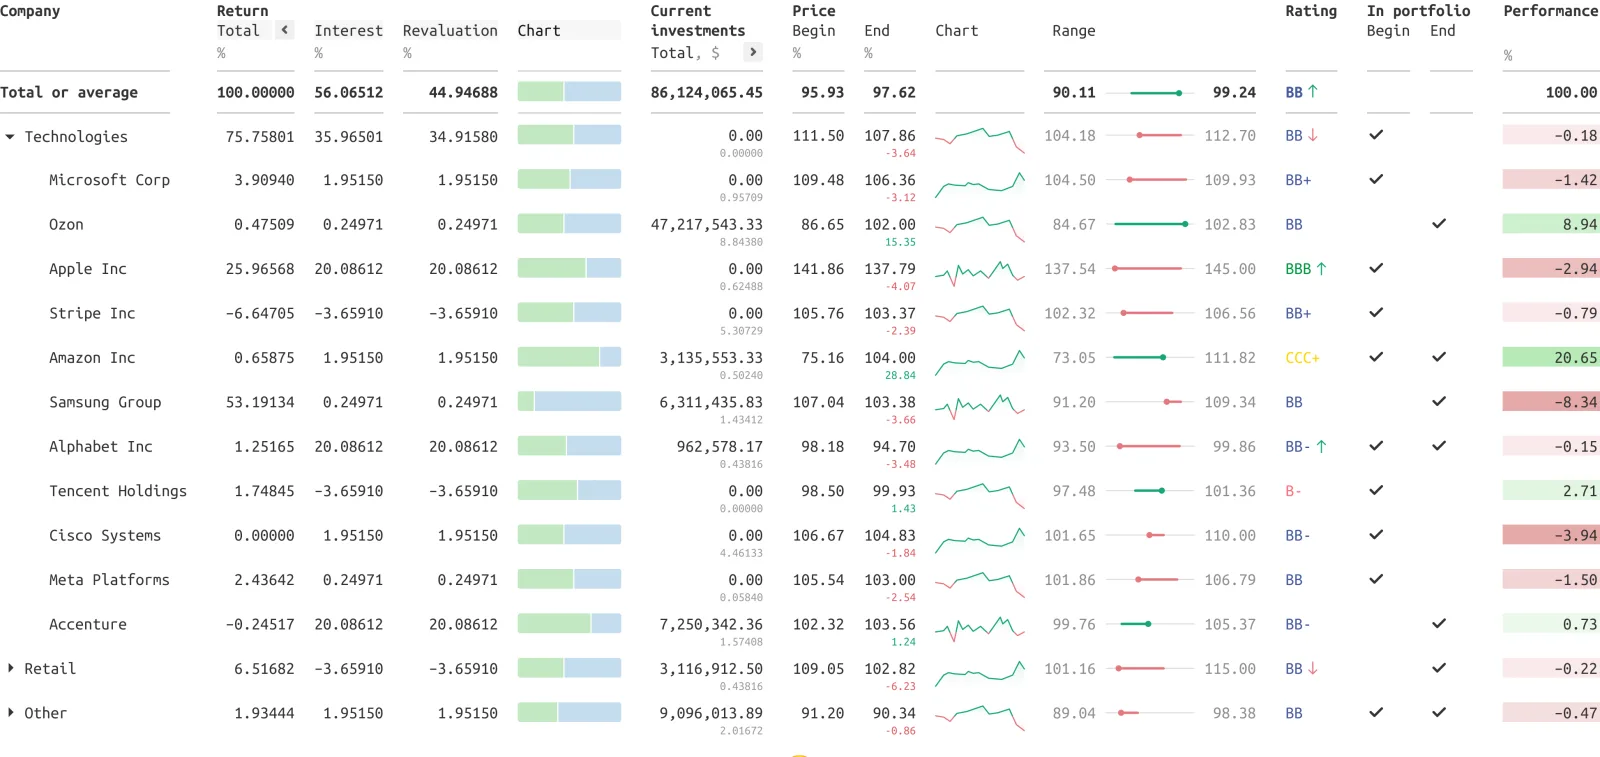Click the Other row End portfolio checkmark

[x=1439, y=713]
